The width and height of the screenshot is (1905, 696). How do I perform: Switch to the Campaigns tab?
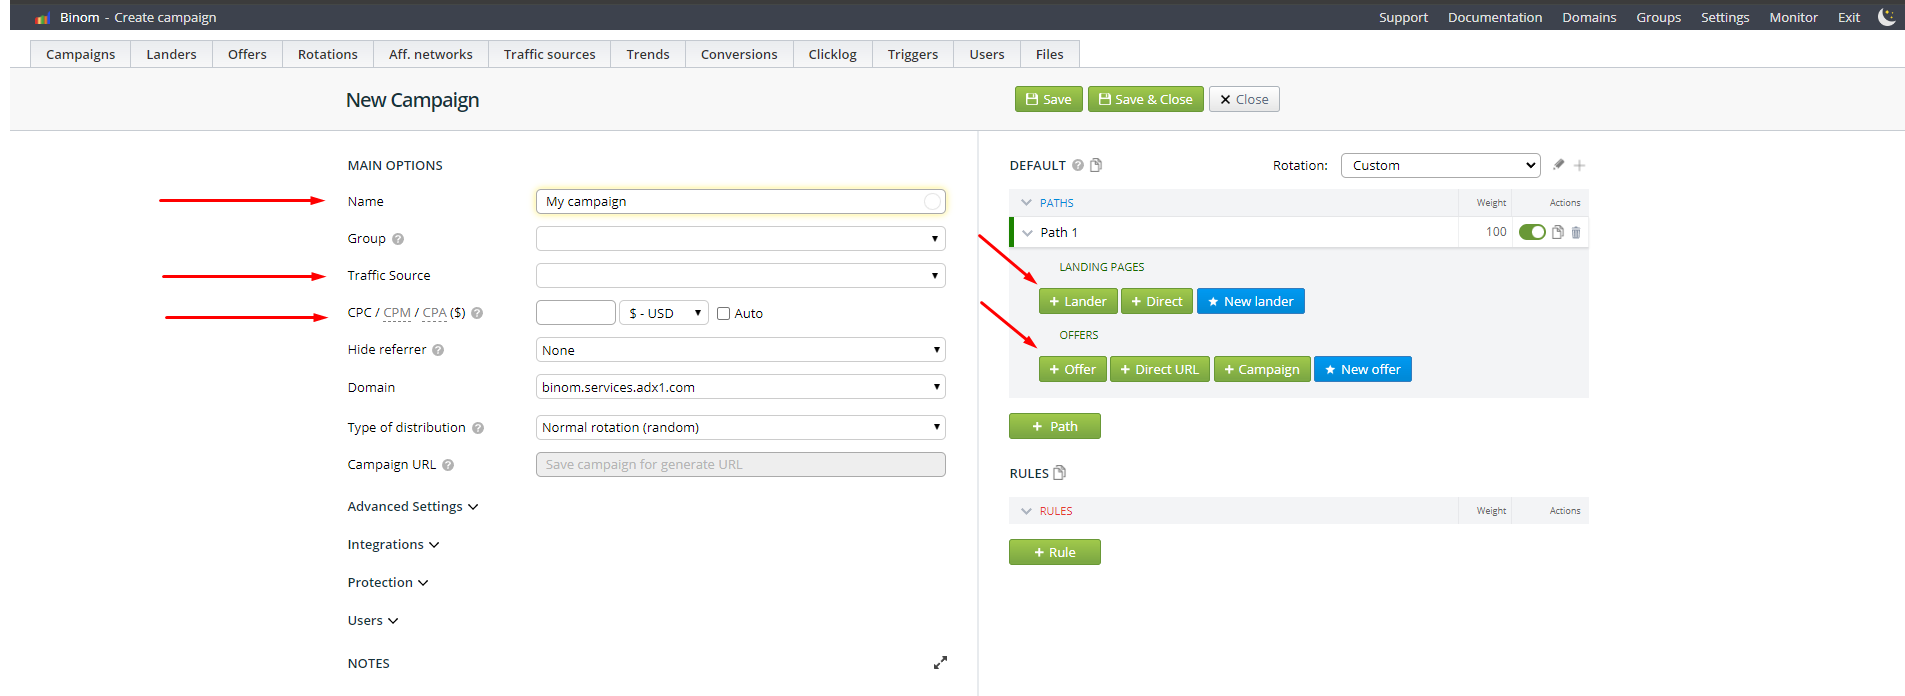pos(81,54)
